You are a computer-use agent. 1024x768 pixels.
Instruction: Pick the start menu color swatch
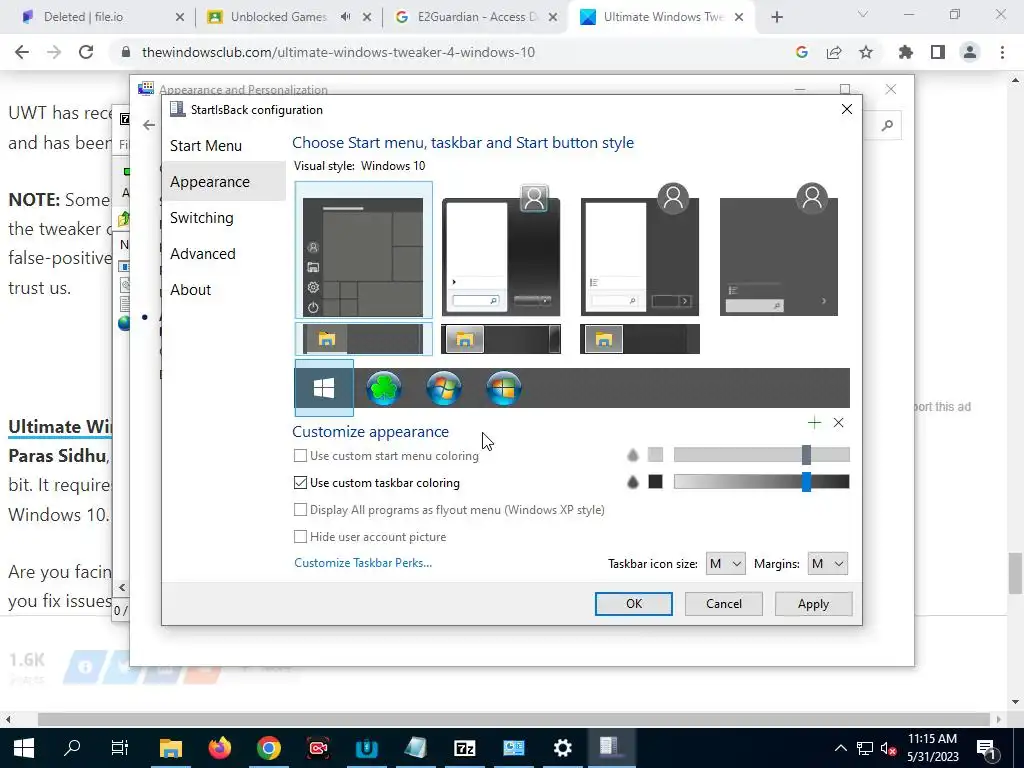pyautogui.click(x=655, y=455)
